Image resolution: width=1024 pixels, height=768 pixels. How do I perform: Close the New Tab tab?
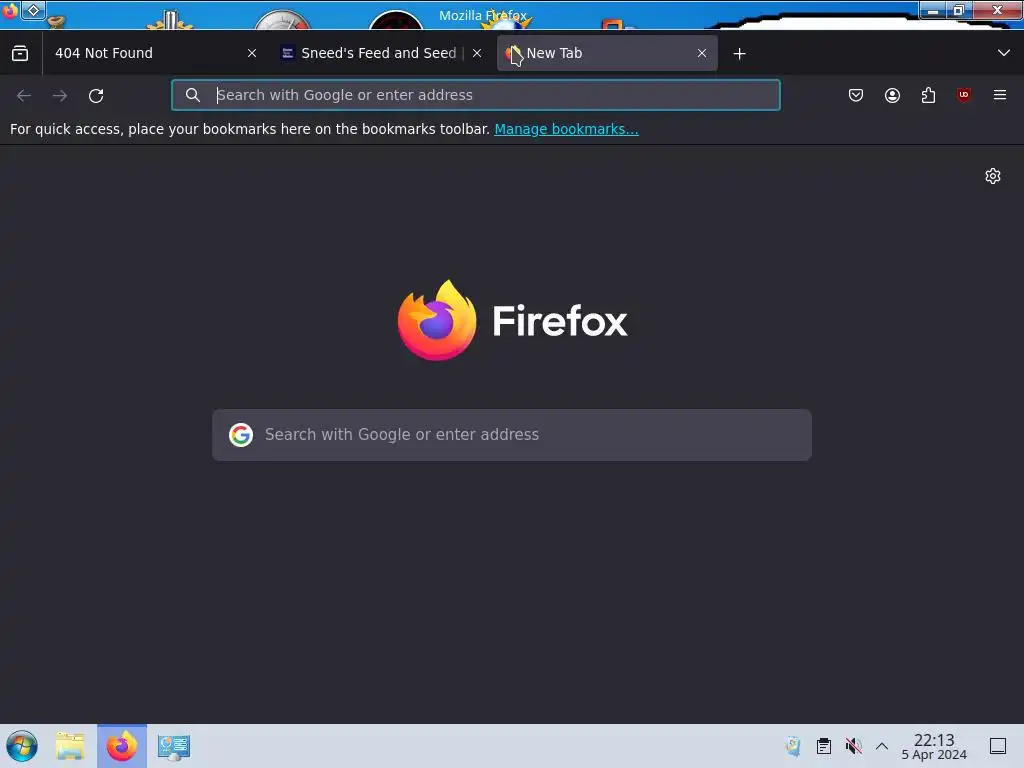coord(702,54)
